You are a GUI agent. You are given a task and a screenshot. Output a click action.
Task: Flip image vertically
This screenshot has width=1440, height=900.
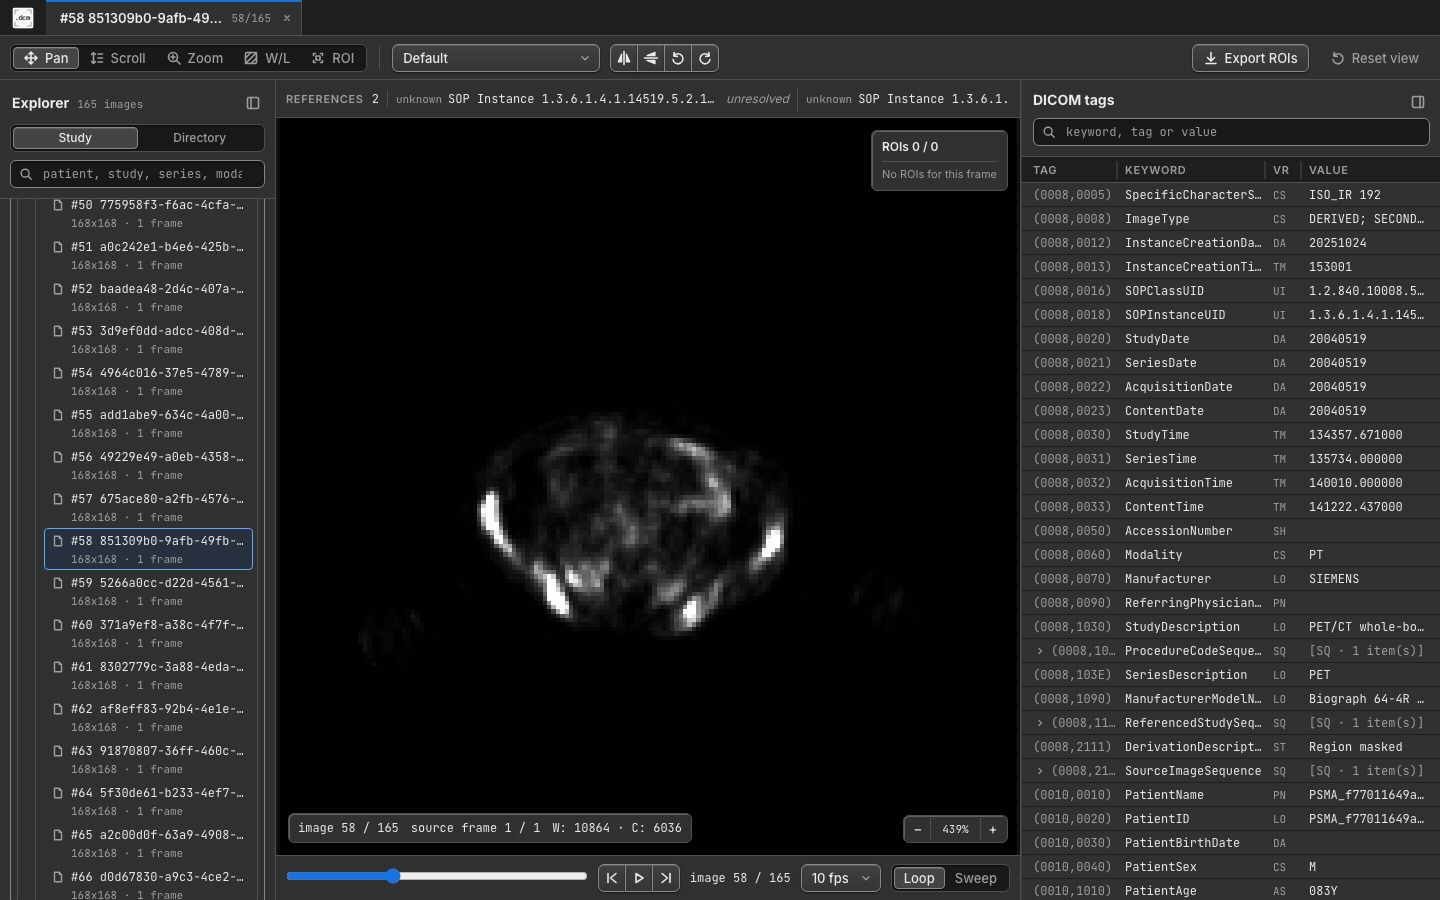tap(651, 58)
